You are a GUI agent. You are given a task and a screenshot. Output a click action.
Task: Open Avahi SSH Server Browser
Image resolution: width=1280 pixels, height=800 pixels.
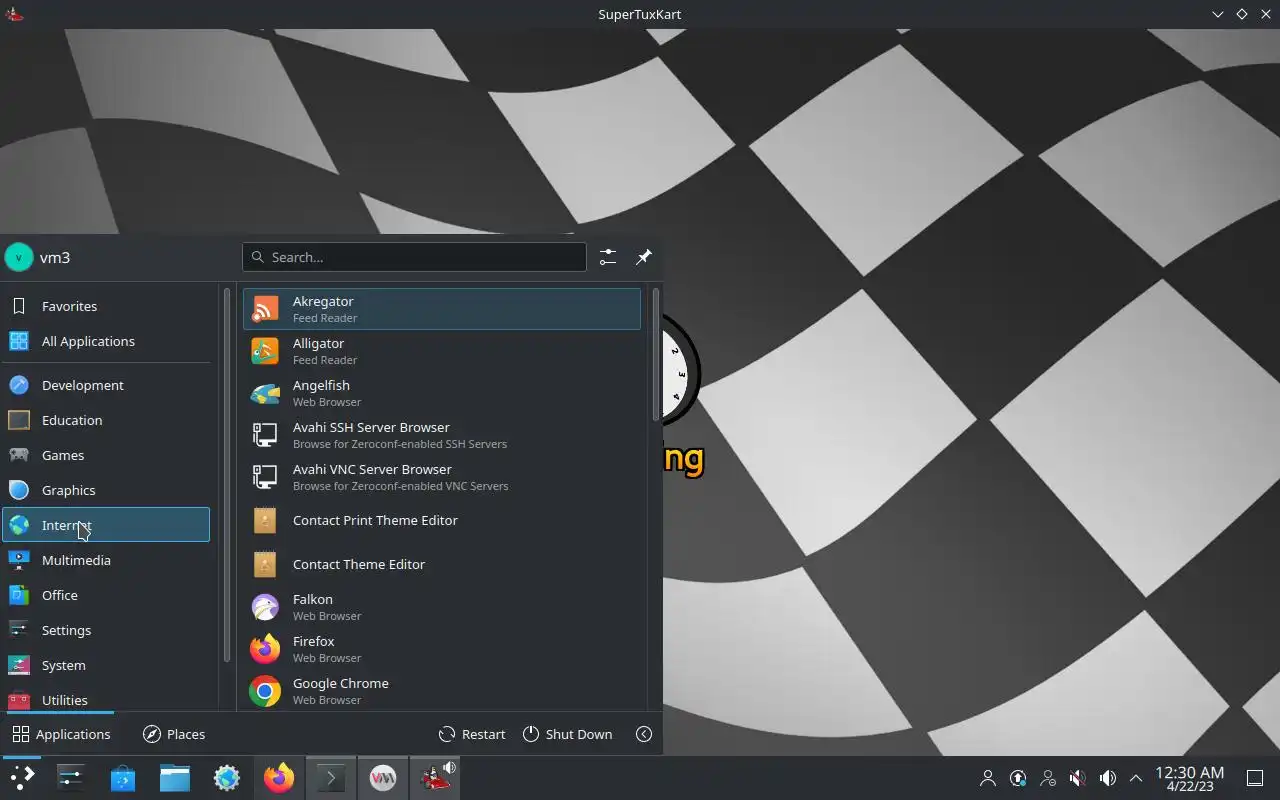[x=441, y=435]
